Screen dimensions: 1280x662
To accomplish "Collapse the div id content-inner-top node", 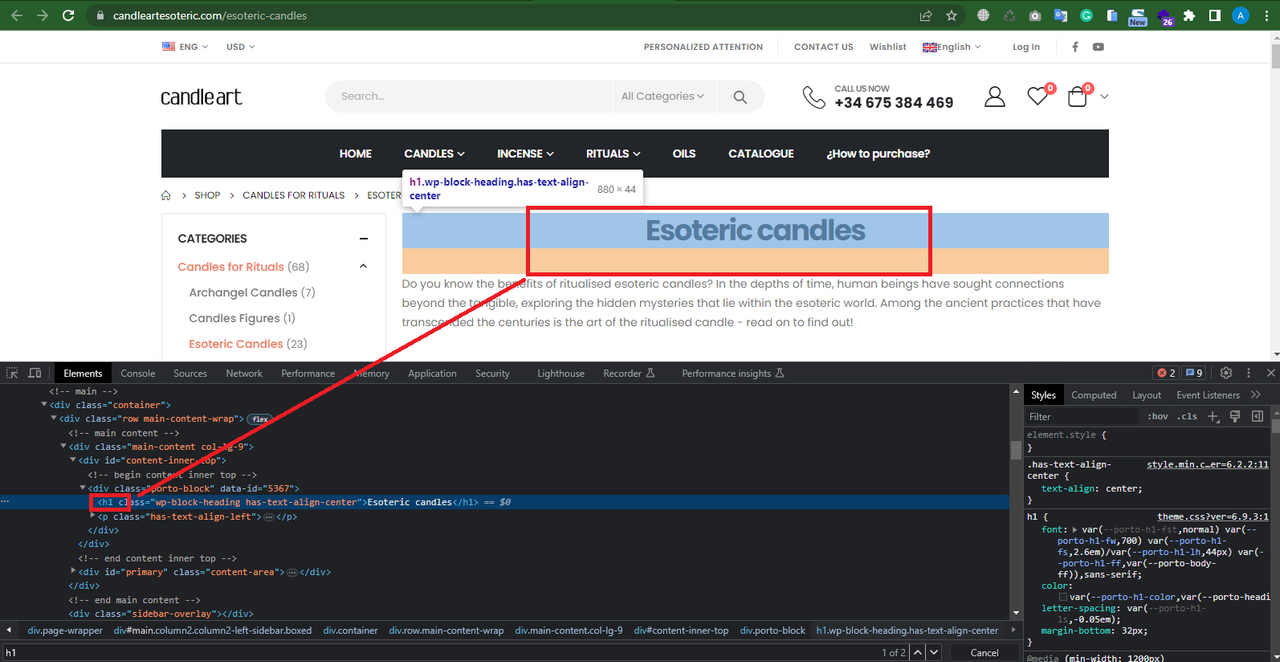I will tap(73, 460).
